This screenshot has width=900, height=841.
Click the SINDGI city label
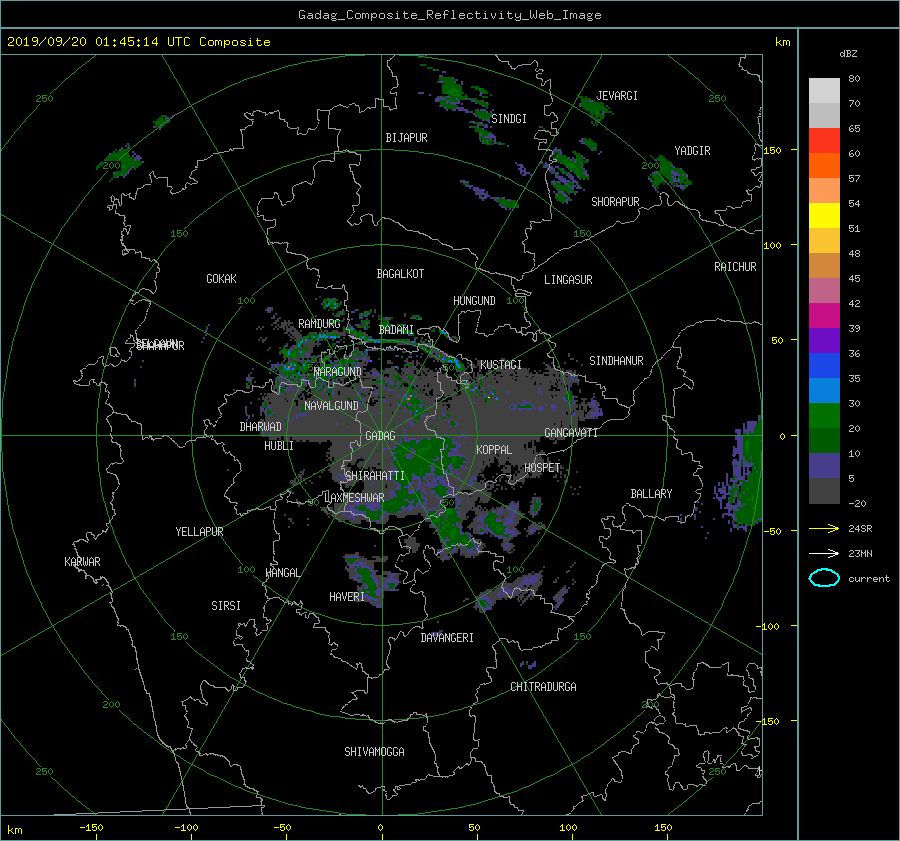point(509,119)
